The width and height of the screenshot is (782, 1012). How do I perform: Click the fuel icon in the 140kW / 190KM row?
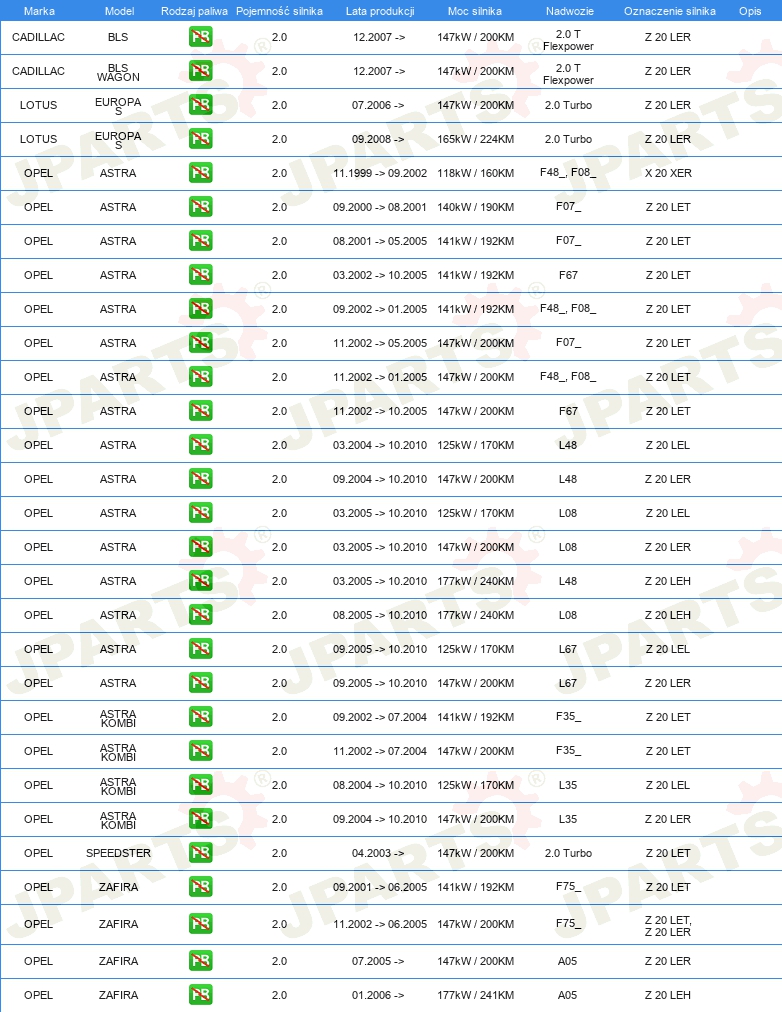tap(201, 207)
